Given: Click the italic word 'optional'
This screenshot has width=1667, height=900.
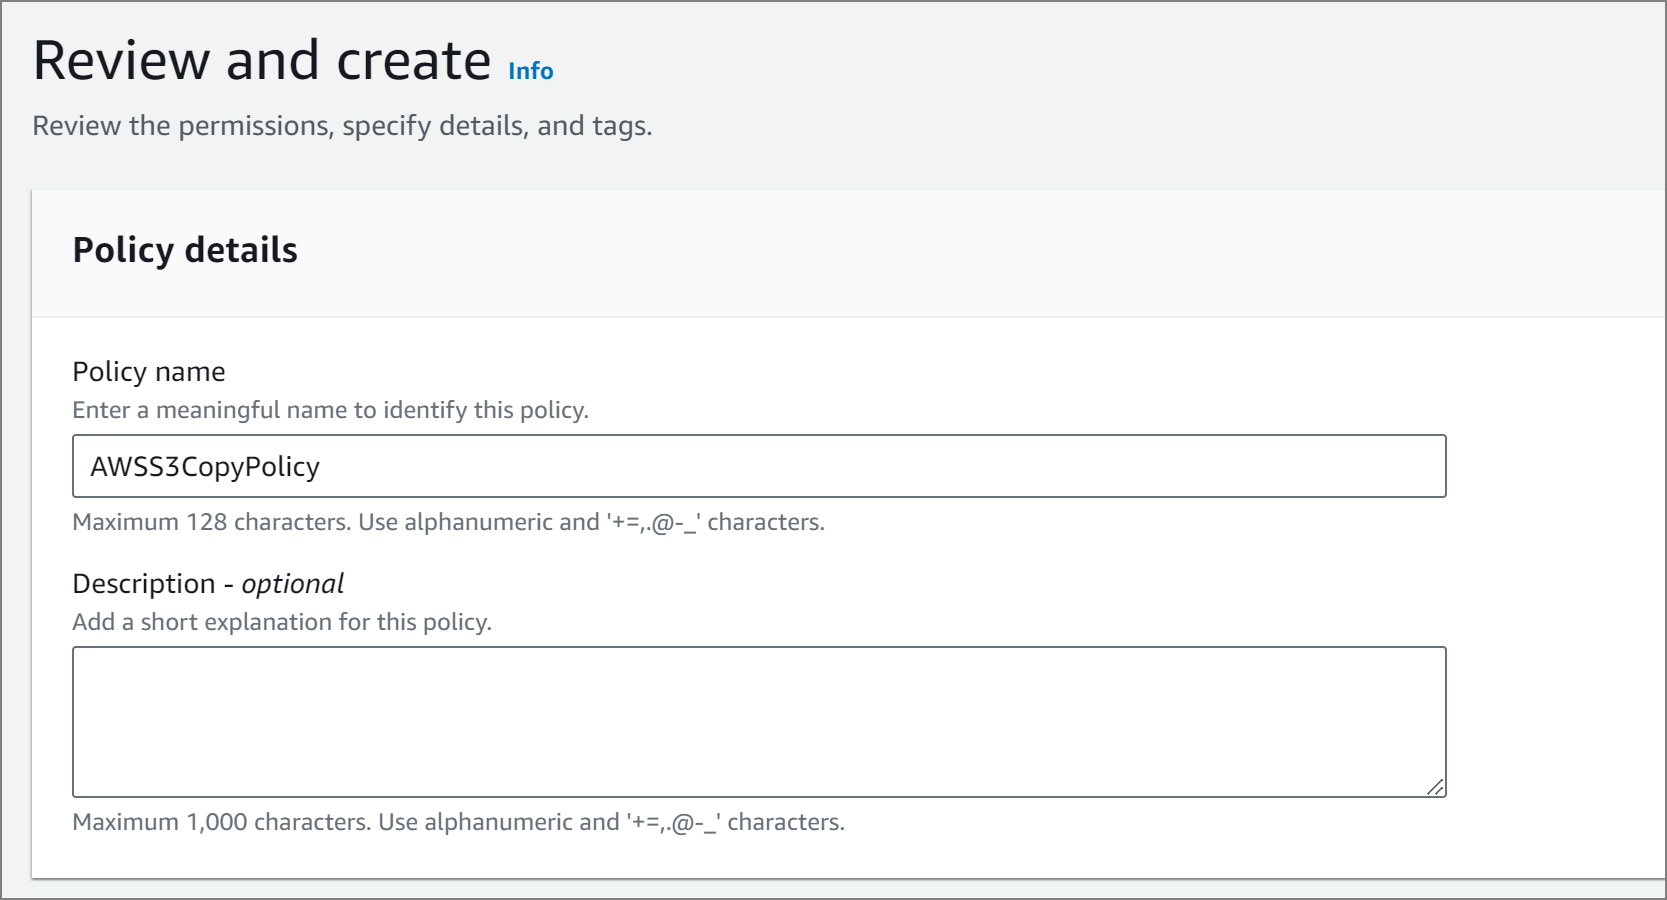Looking at the screenshot, I should (293, 584).
